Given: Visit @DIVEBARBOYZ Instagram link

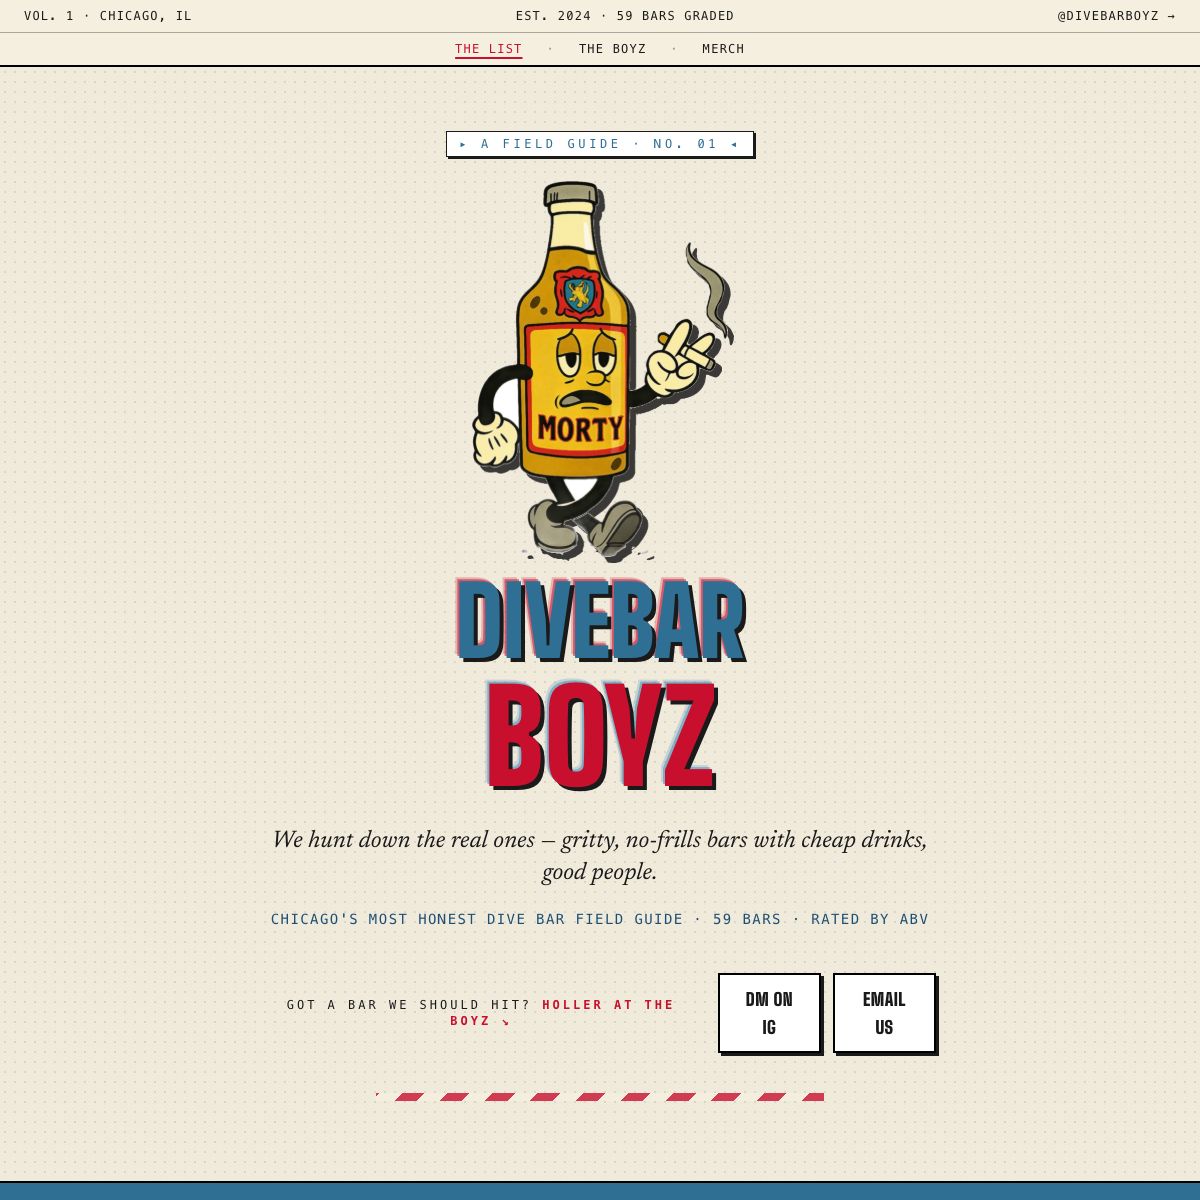Looking at the screenshot, I should (1116, 16).
